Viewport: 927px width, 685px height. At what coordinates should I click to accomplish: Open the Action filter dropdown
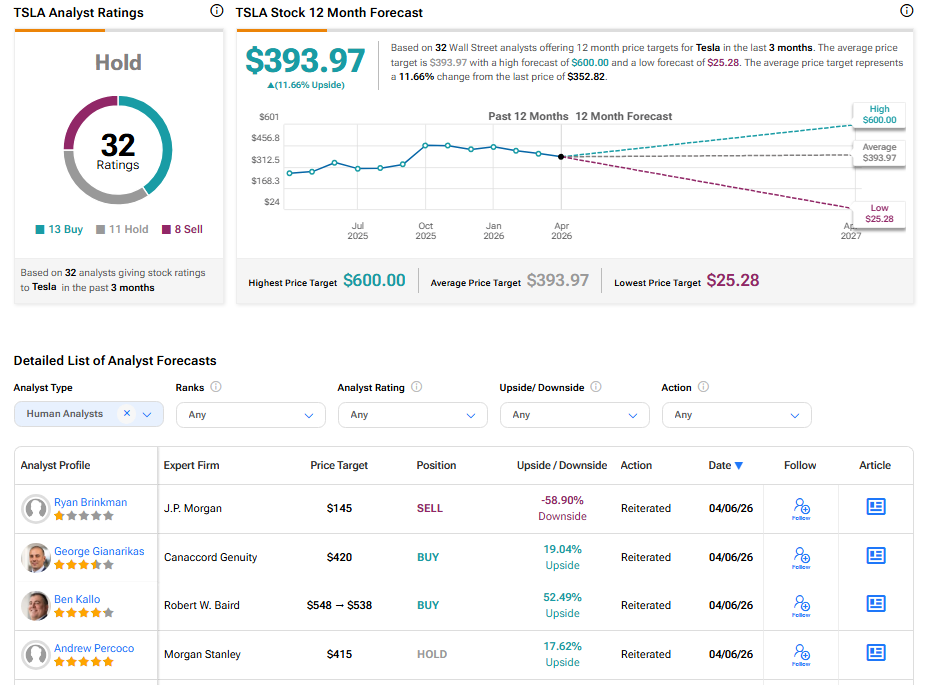(736, 415)
